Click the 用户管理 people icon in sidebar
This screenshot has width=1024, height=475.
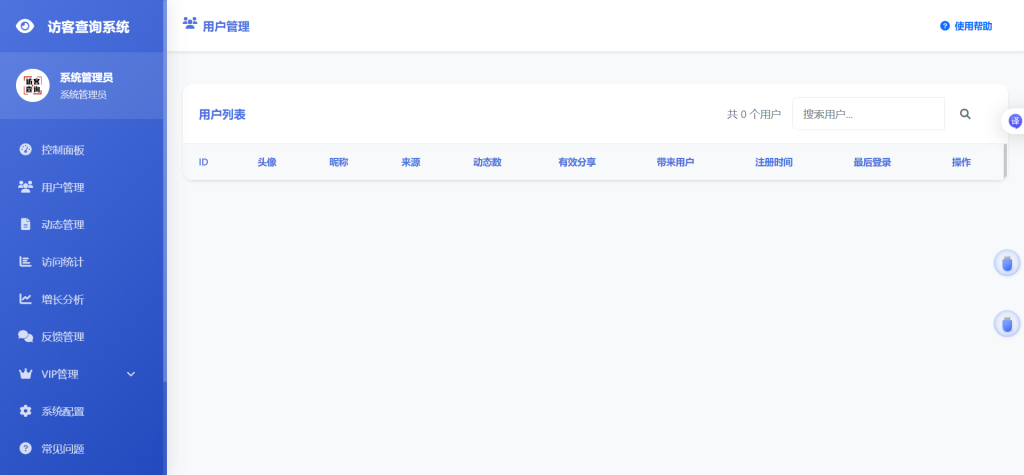25,187
